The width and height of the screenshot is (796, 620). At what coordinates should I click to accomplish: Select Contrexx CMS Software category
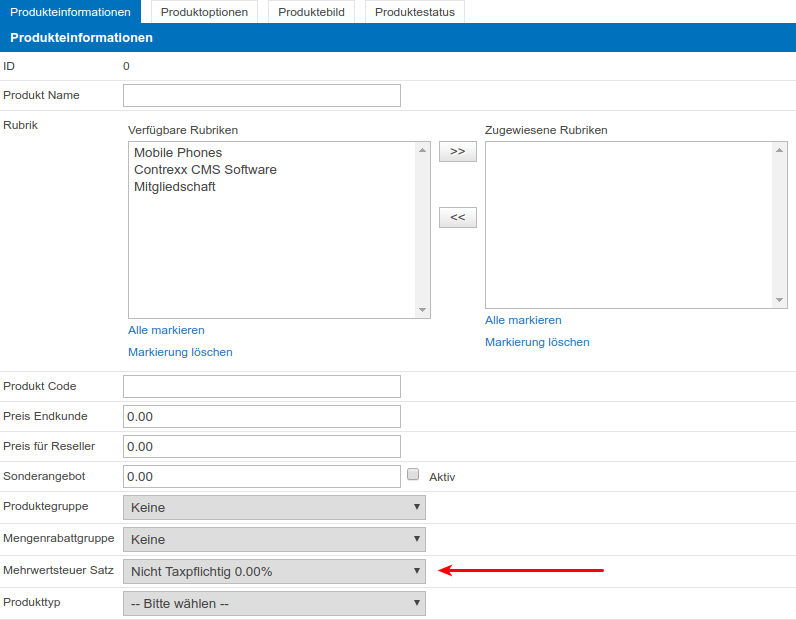pyautogui.click(x=205, y=170)
